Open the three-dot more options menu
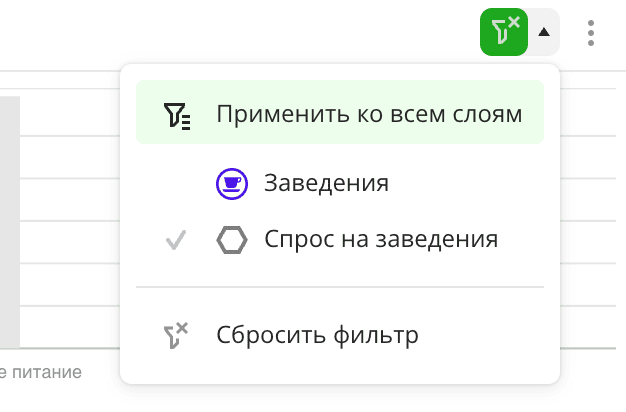 592,33
